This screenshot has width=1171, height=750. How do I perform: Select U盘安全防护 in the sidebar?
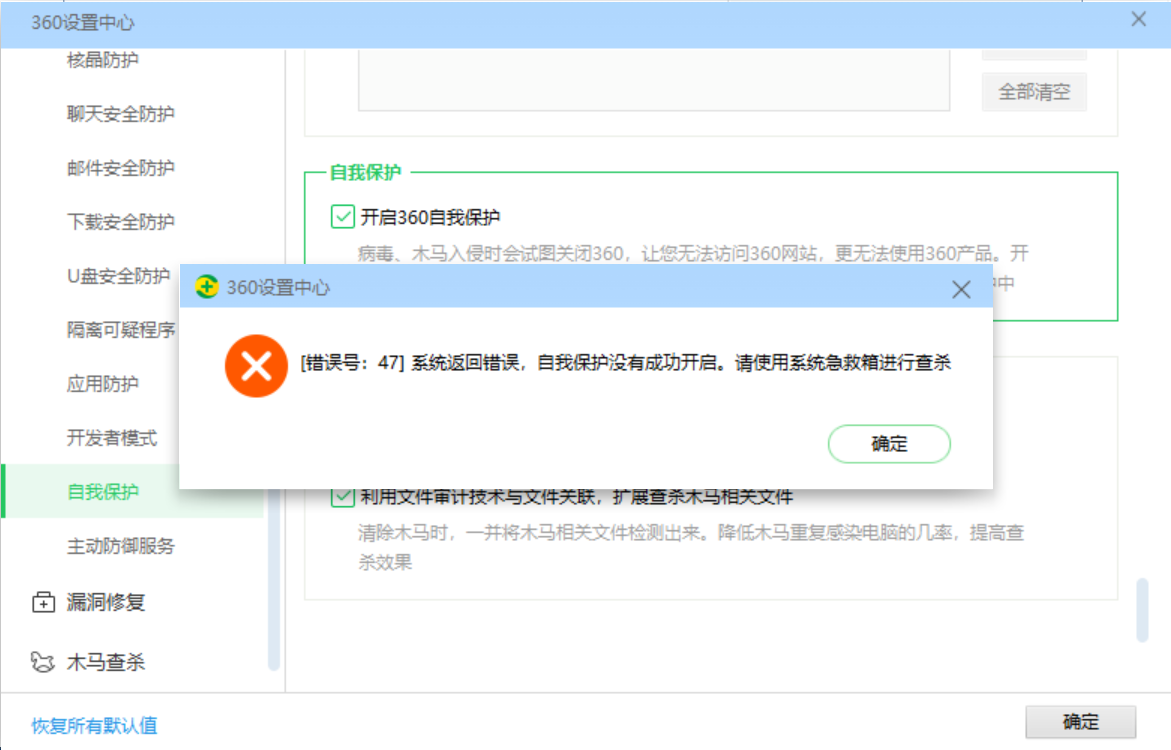[x=119, y=276]
